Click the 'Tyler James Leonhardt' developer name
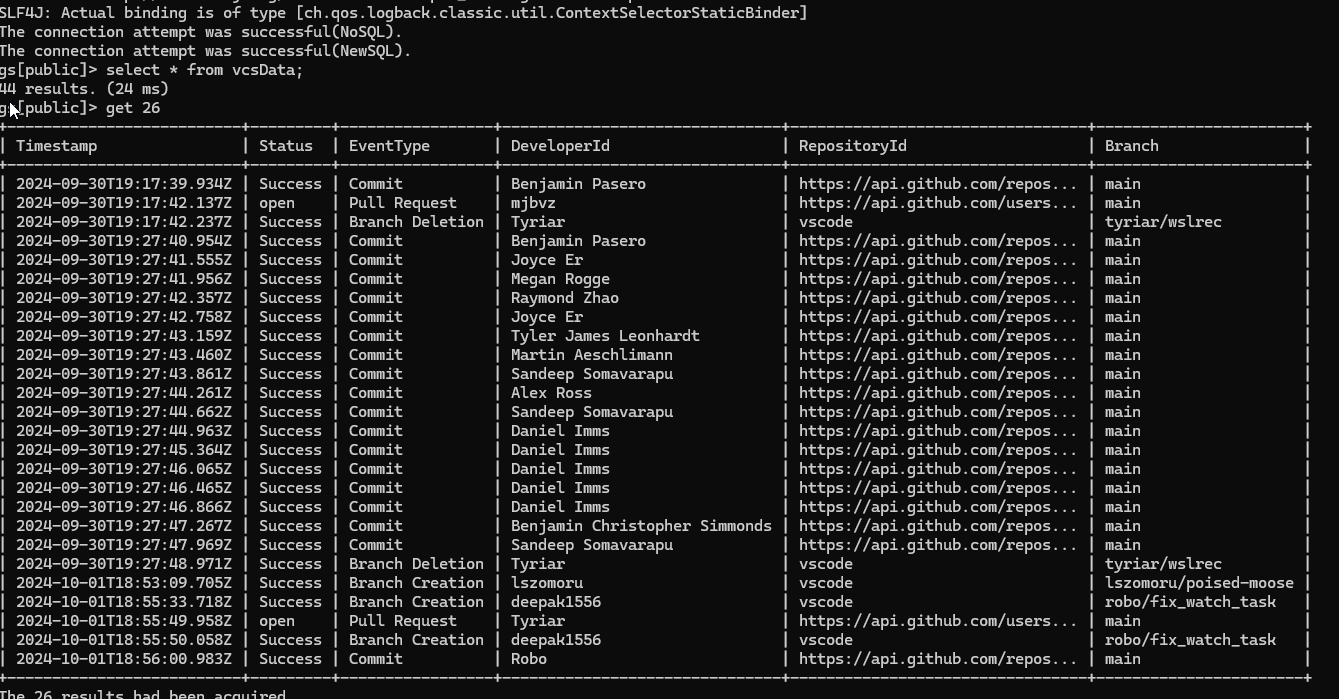This screenshot has width=1339, height=699. (x=605, y=336)
